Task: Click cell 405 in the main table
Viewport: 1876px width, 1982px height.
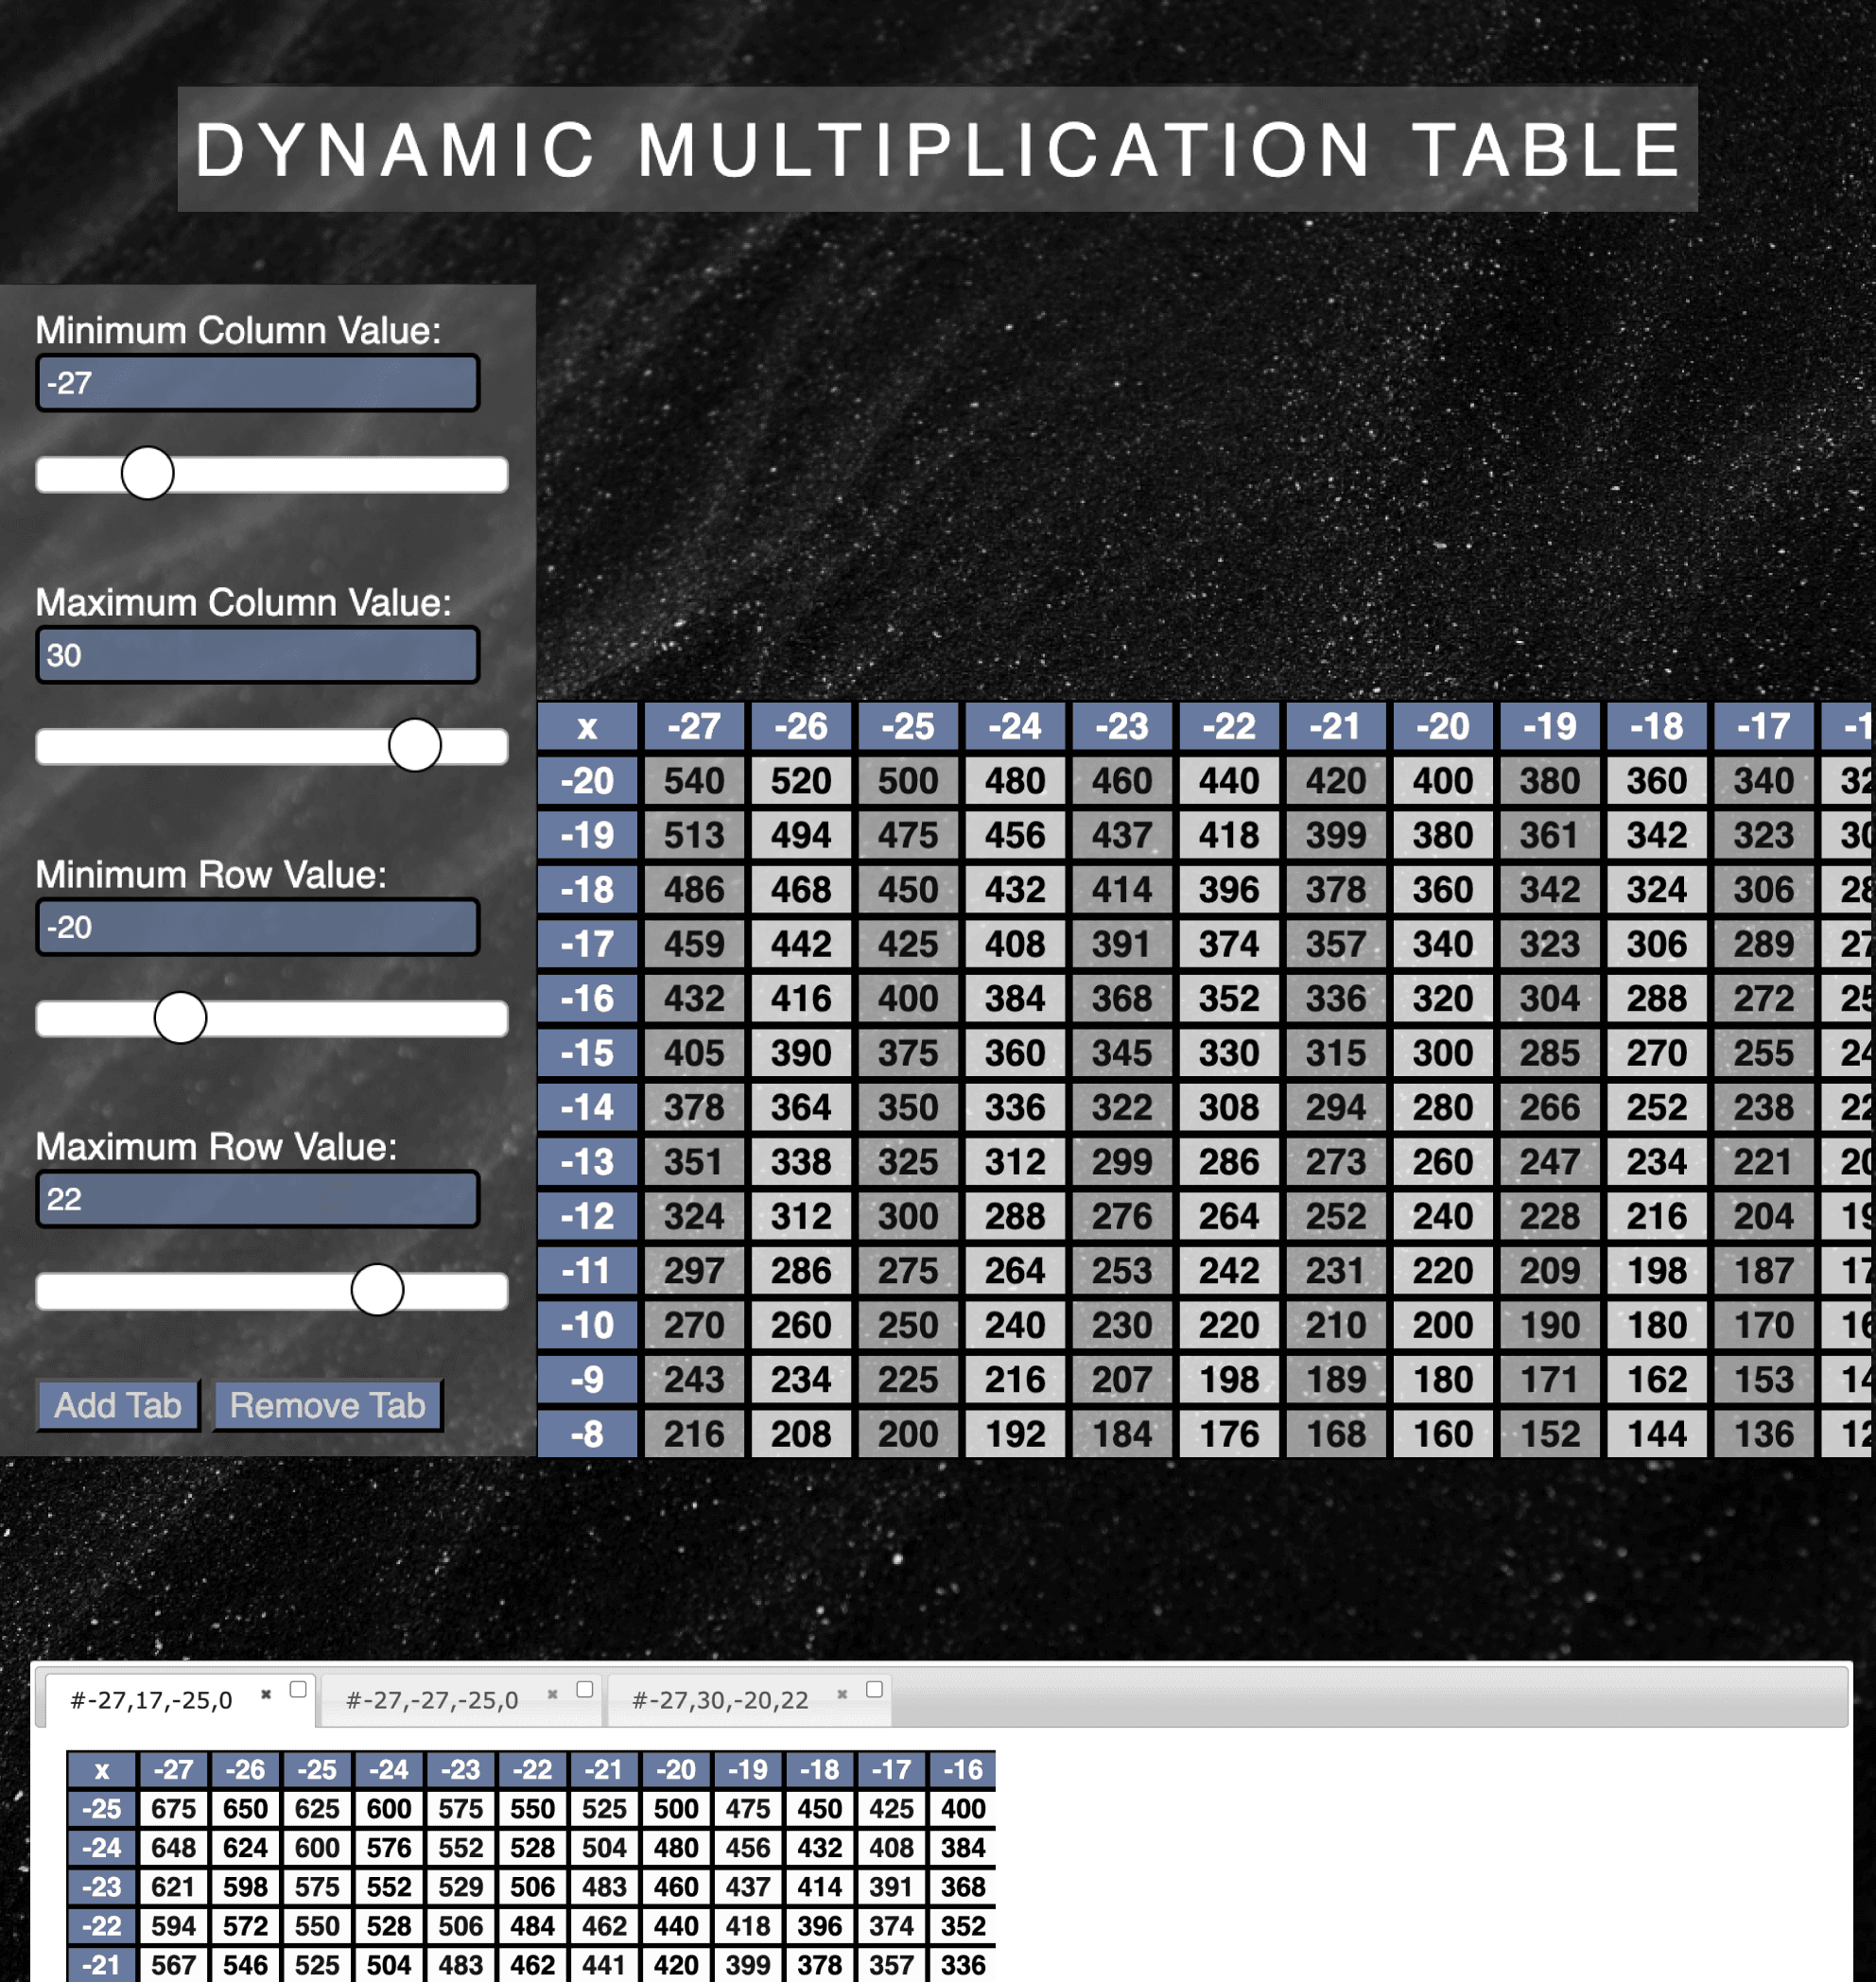Action: [694, 1053]
